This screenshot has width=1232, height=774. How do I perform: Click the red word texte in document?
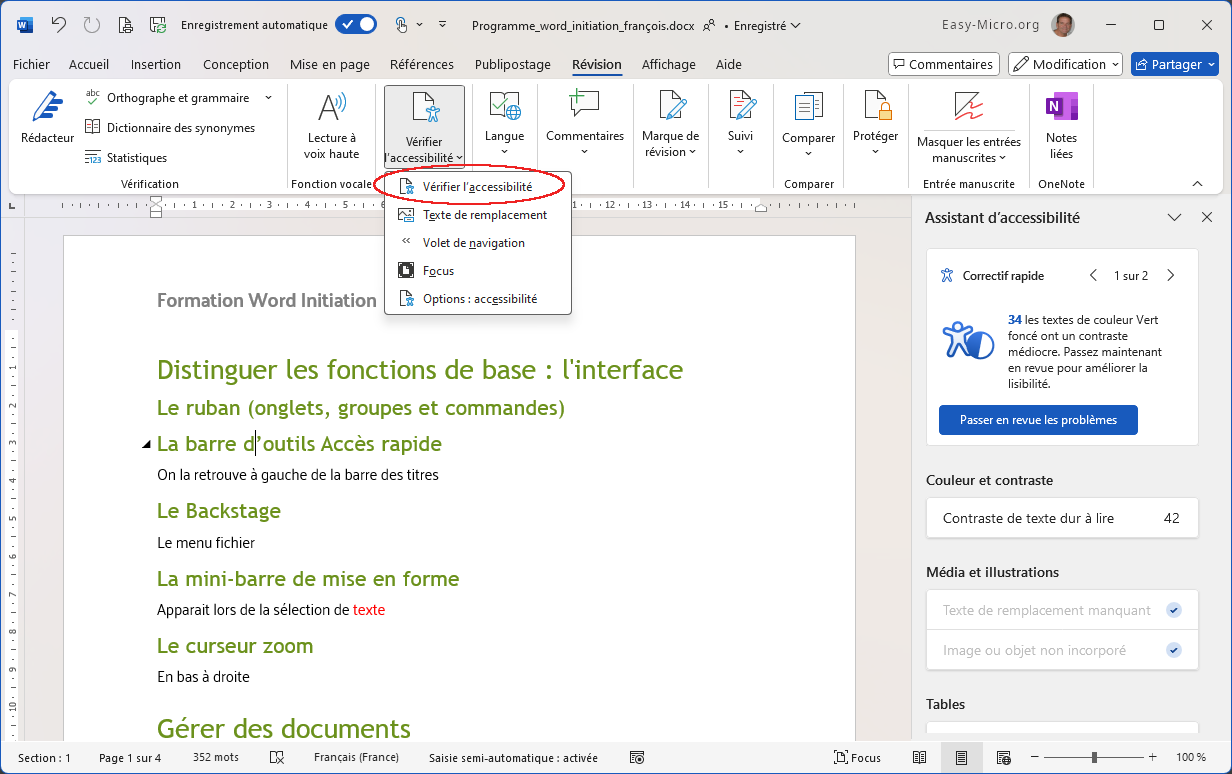[369, 610]
